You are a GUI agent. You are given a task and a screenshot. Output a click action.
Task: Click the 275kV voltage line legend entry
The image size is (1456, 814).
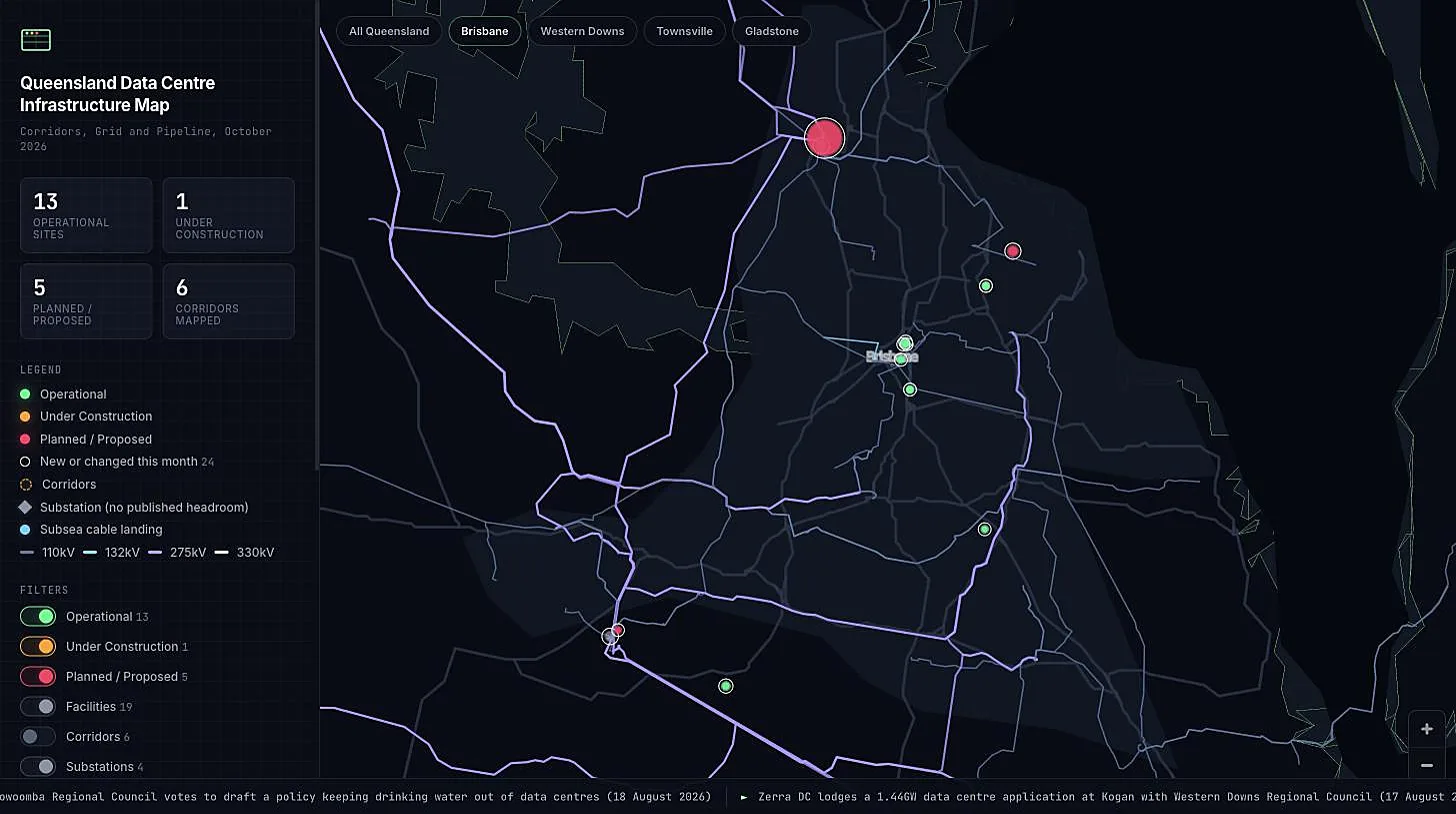[177, 553]
